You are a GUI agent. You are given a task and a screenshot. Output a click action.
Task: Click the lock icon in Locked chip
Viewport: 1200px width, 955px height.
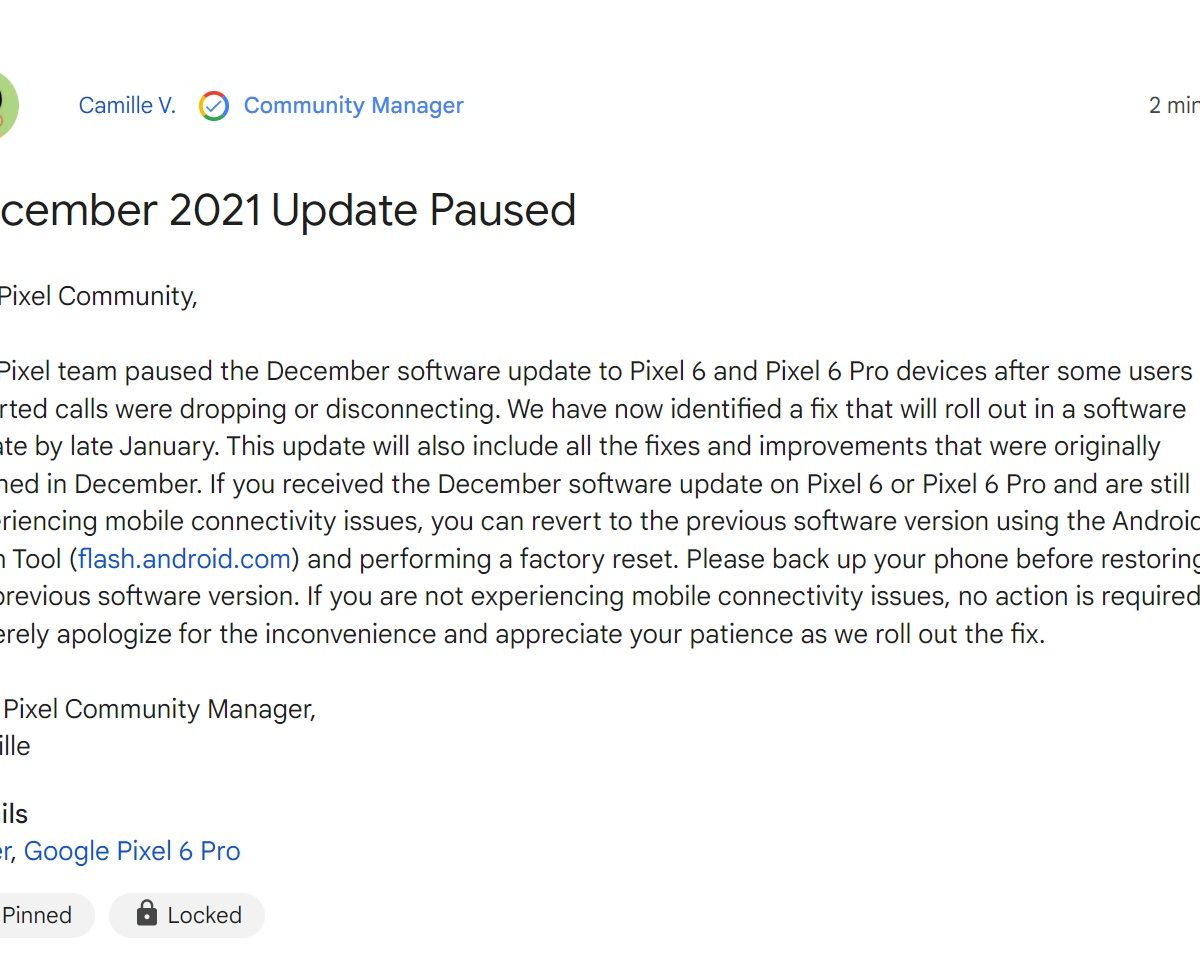147,914
